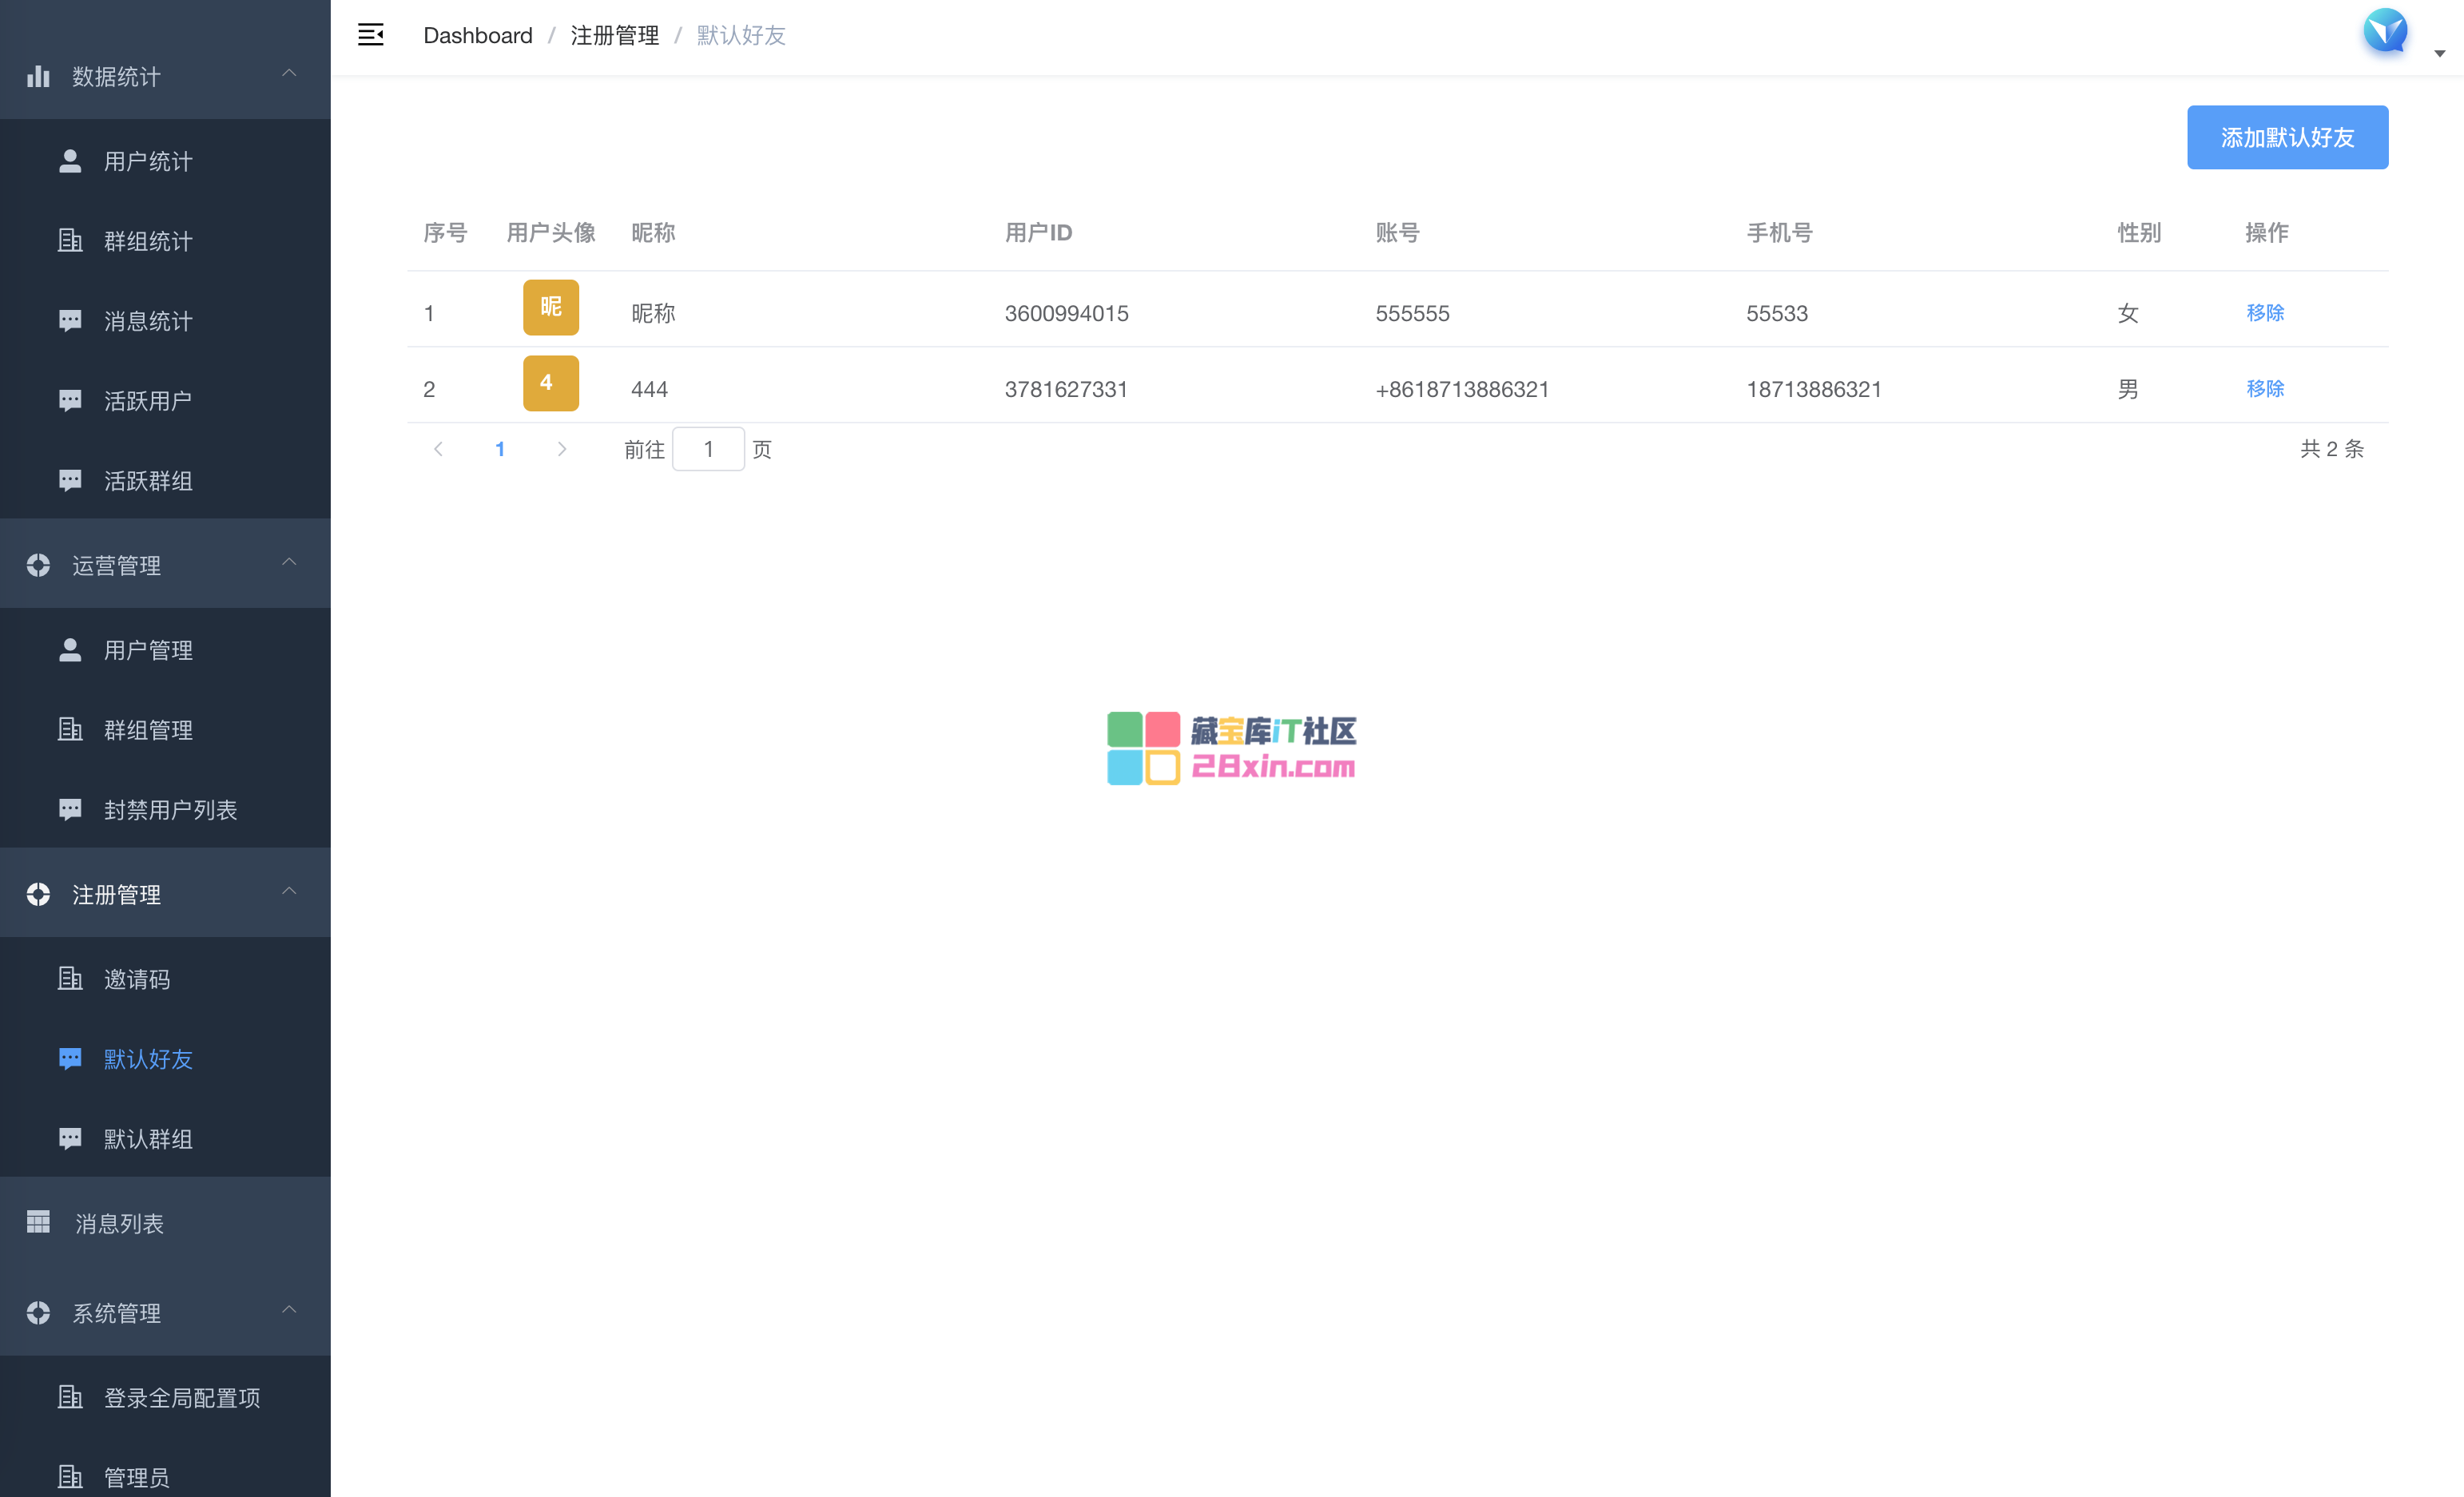Click the orange 昵 user avatar thumbnail
This screenshot has width=2464, height=1497.
(x=550, y=307)
